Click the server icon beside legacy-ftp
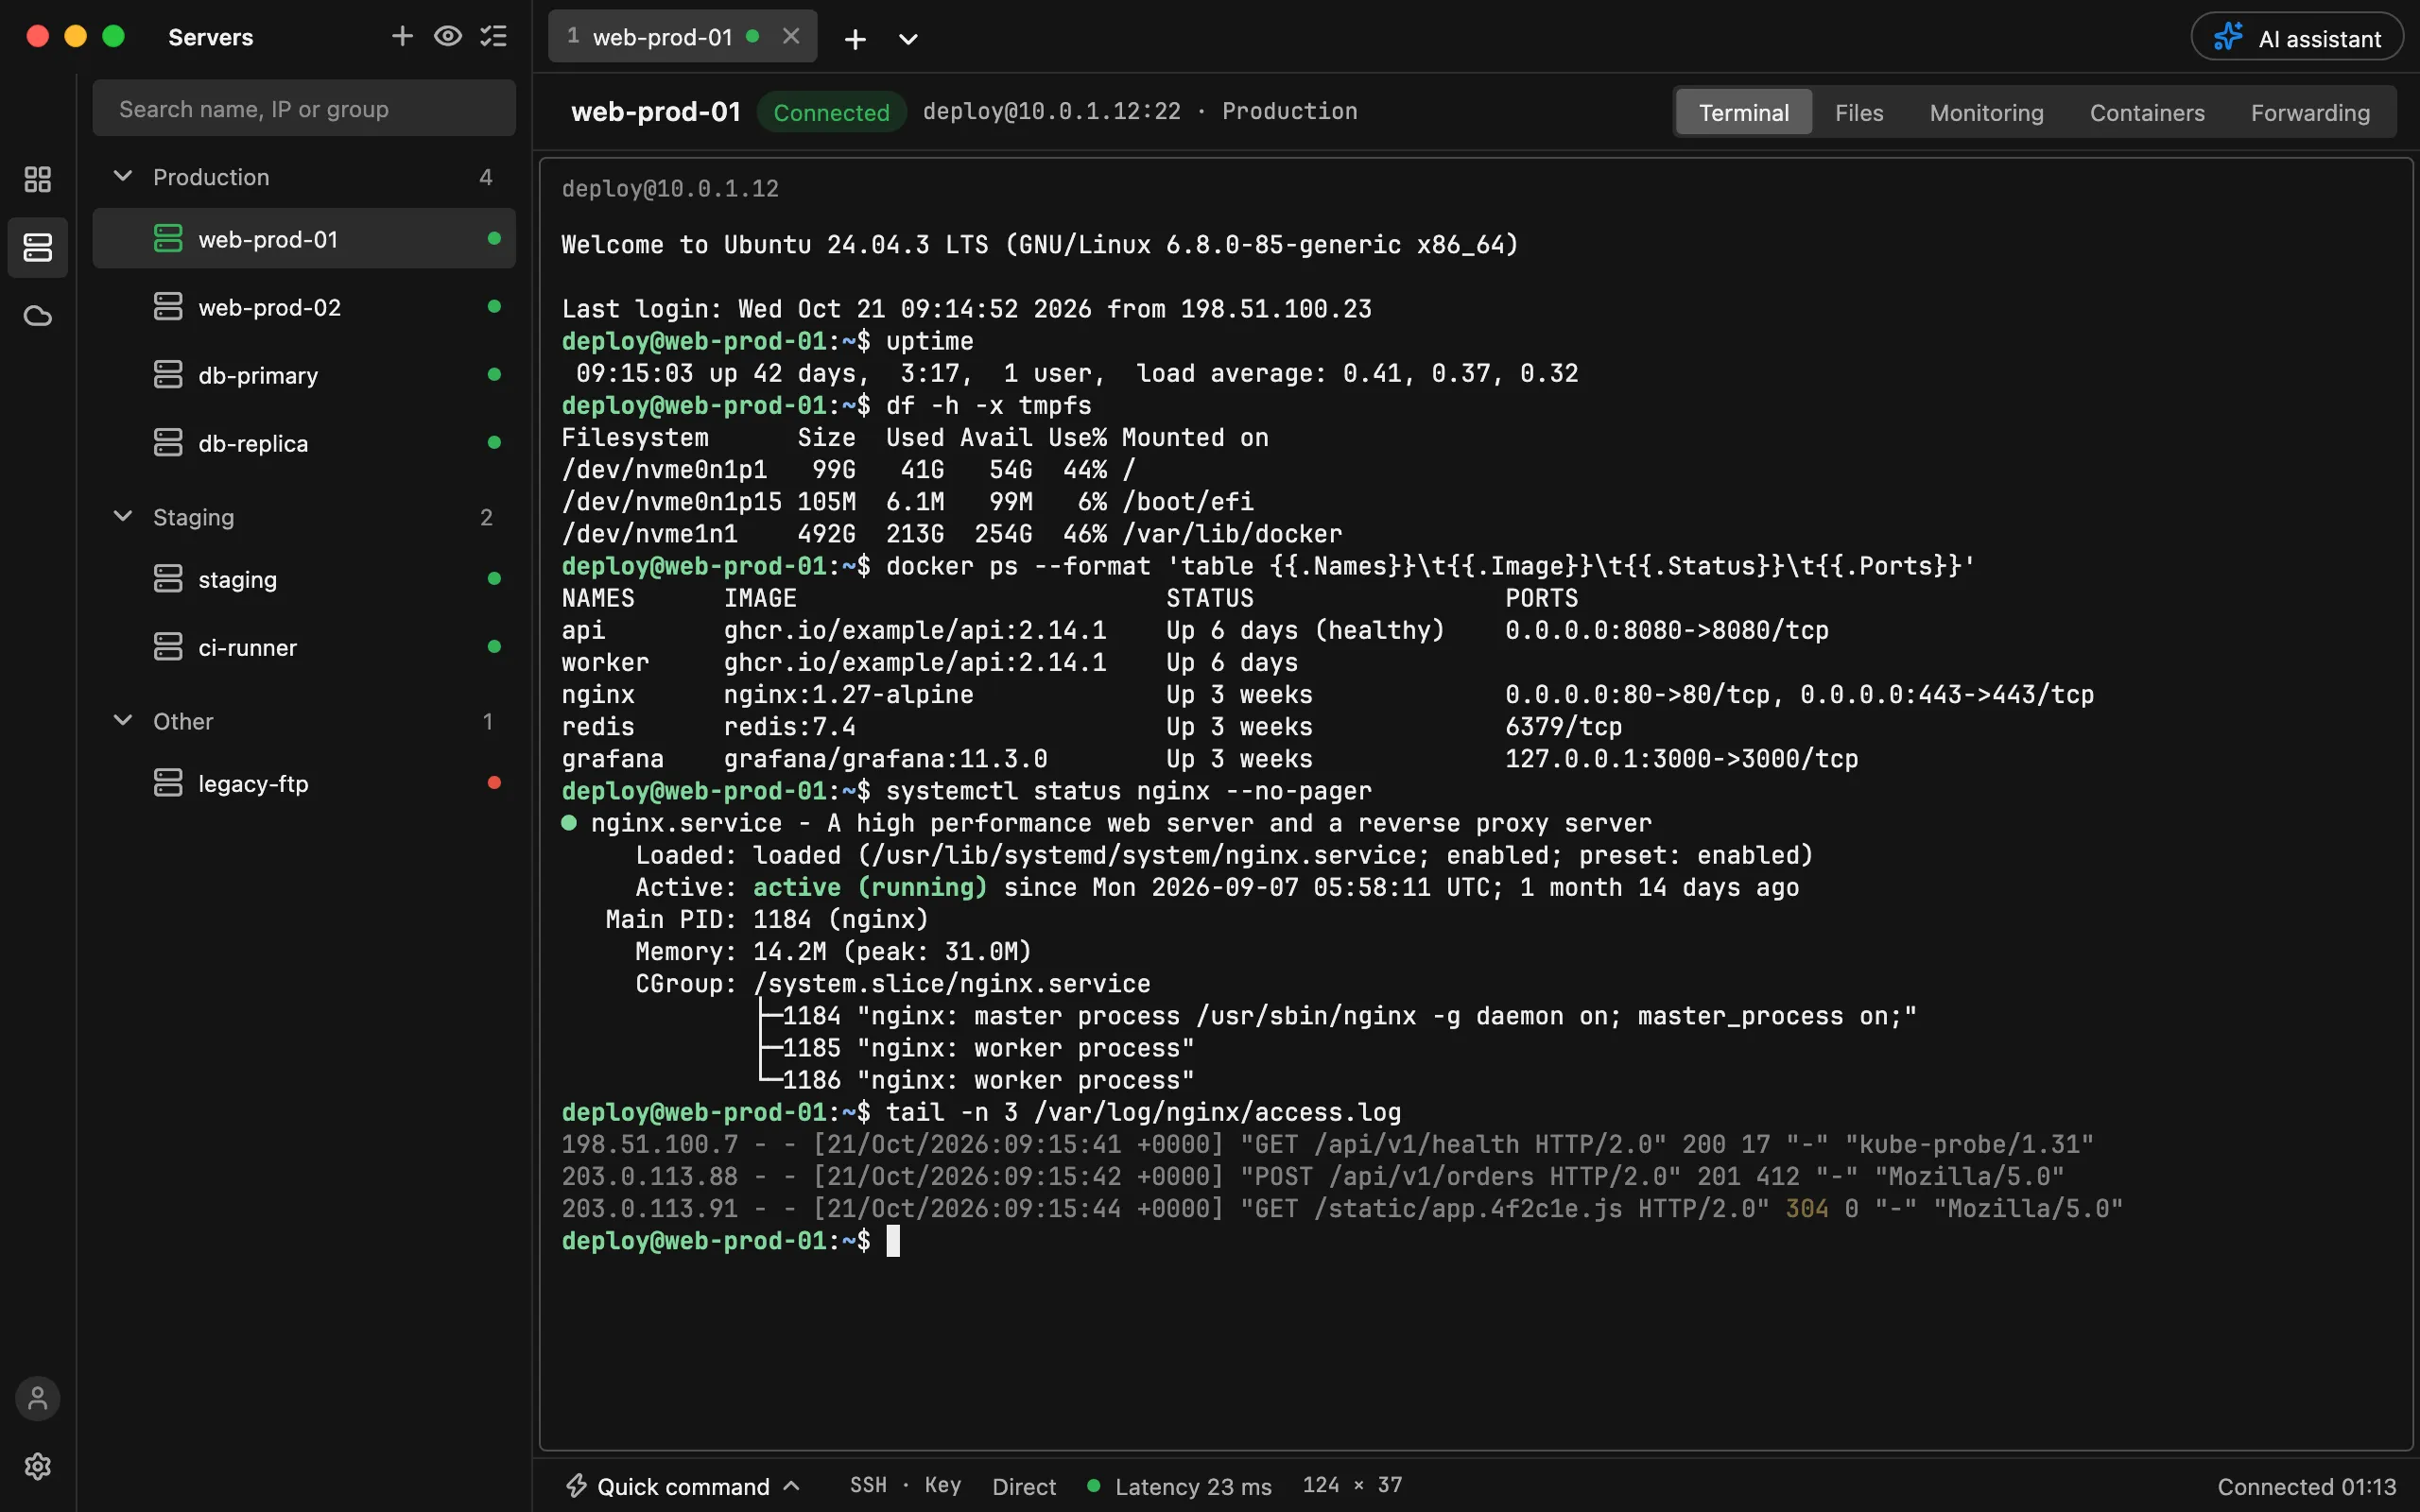The width and height of the screenshot is (2420, 1512). coord(168,782)
